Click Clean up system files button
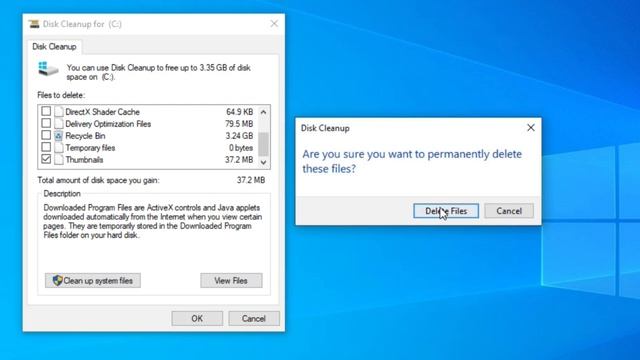 93,280
